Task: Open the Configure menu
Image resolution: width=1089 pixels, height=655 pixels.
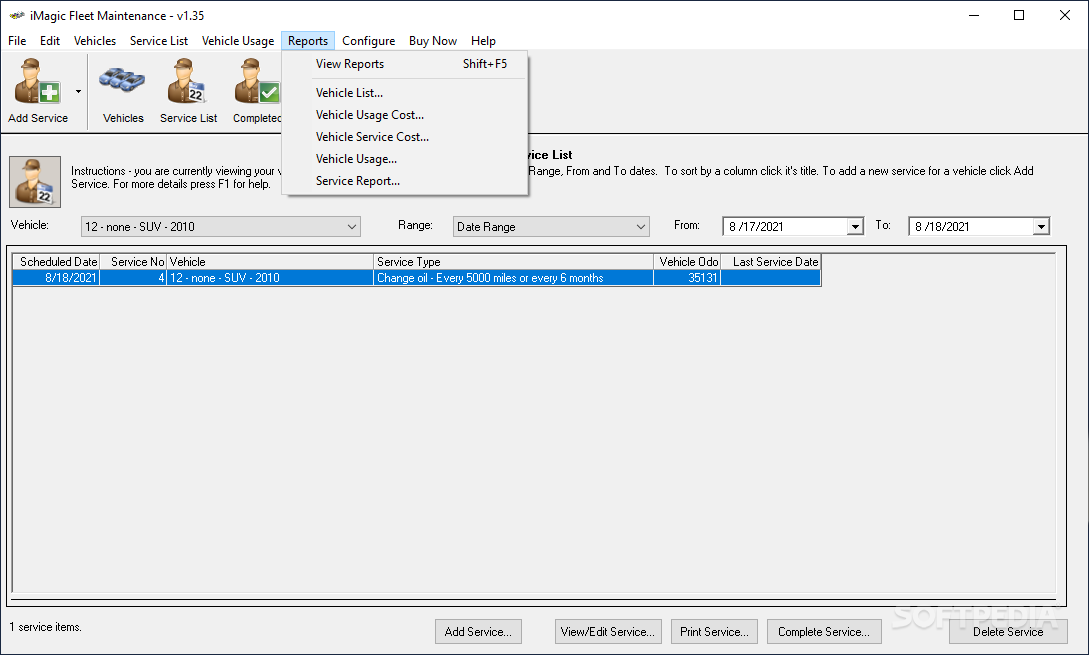Action: pyautogui.click(x=369, y=41)
